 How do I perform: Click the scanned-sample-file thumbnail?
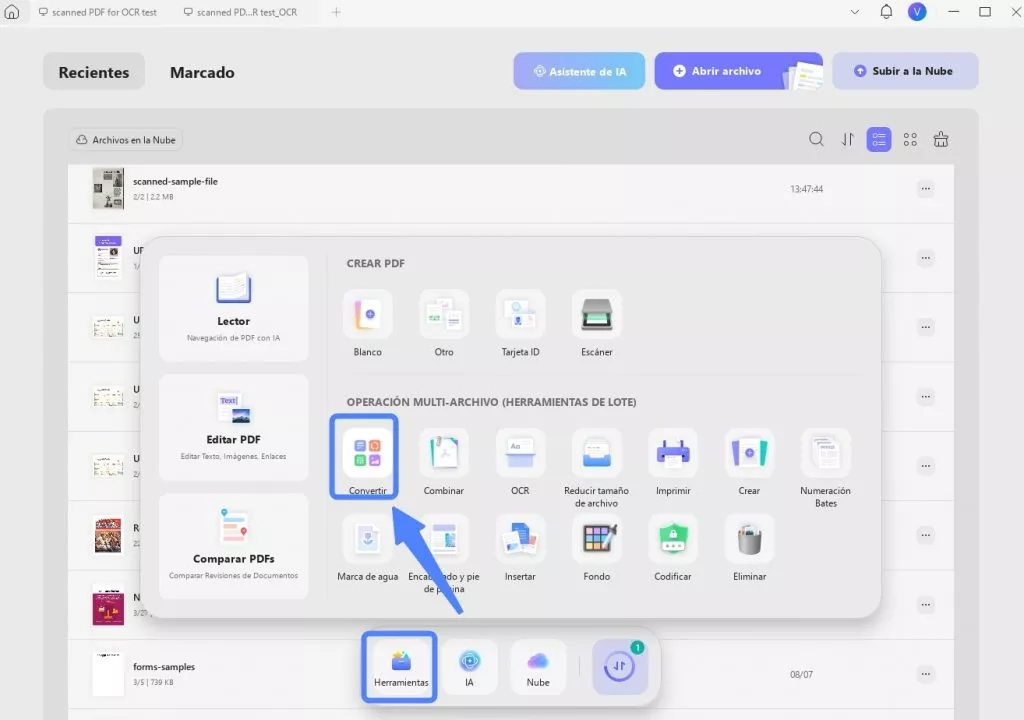pyautogui.click(x=108, y=189)
